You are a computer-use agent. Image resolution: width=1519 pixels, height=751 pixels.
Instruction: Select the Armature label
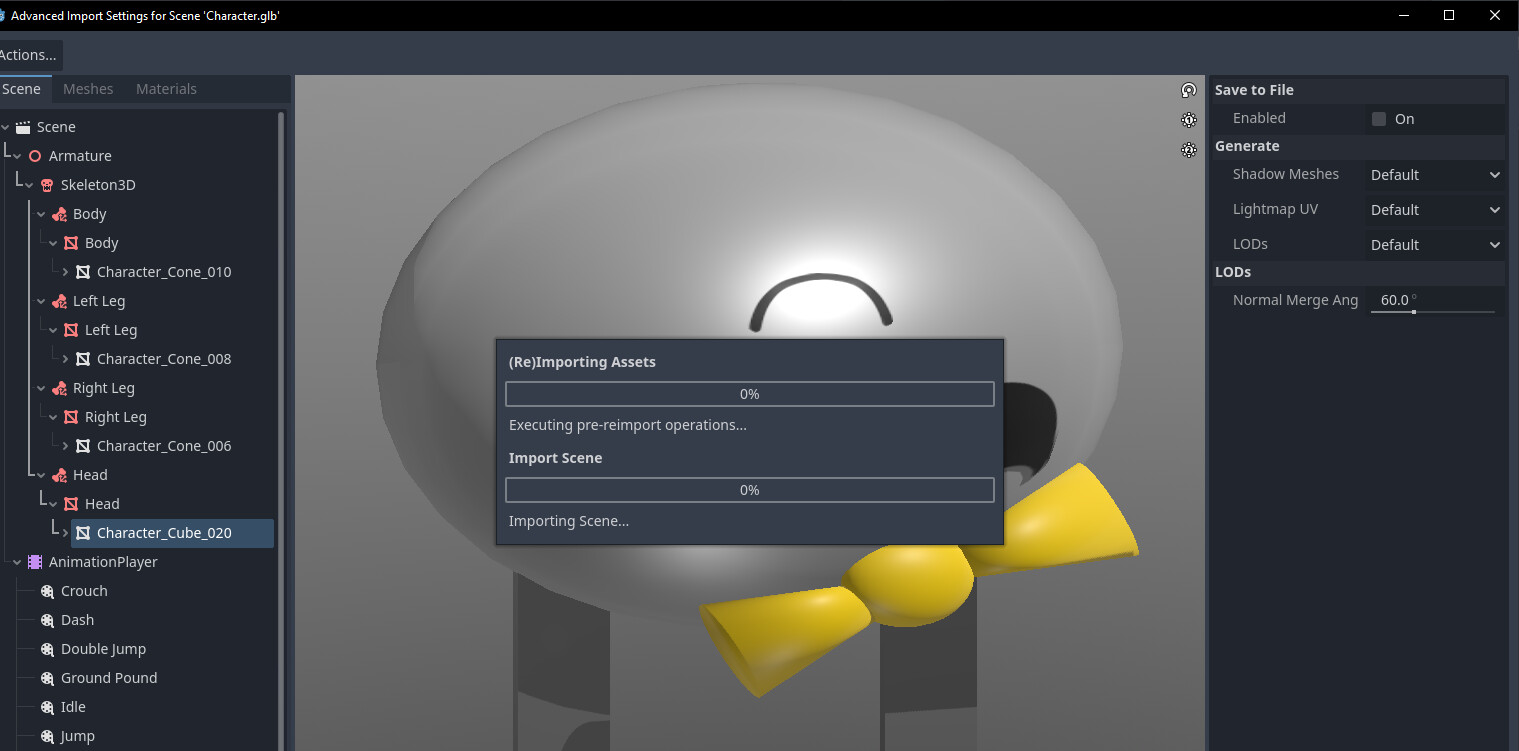80,156
